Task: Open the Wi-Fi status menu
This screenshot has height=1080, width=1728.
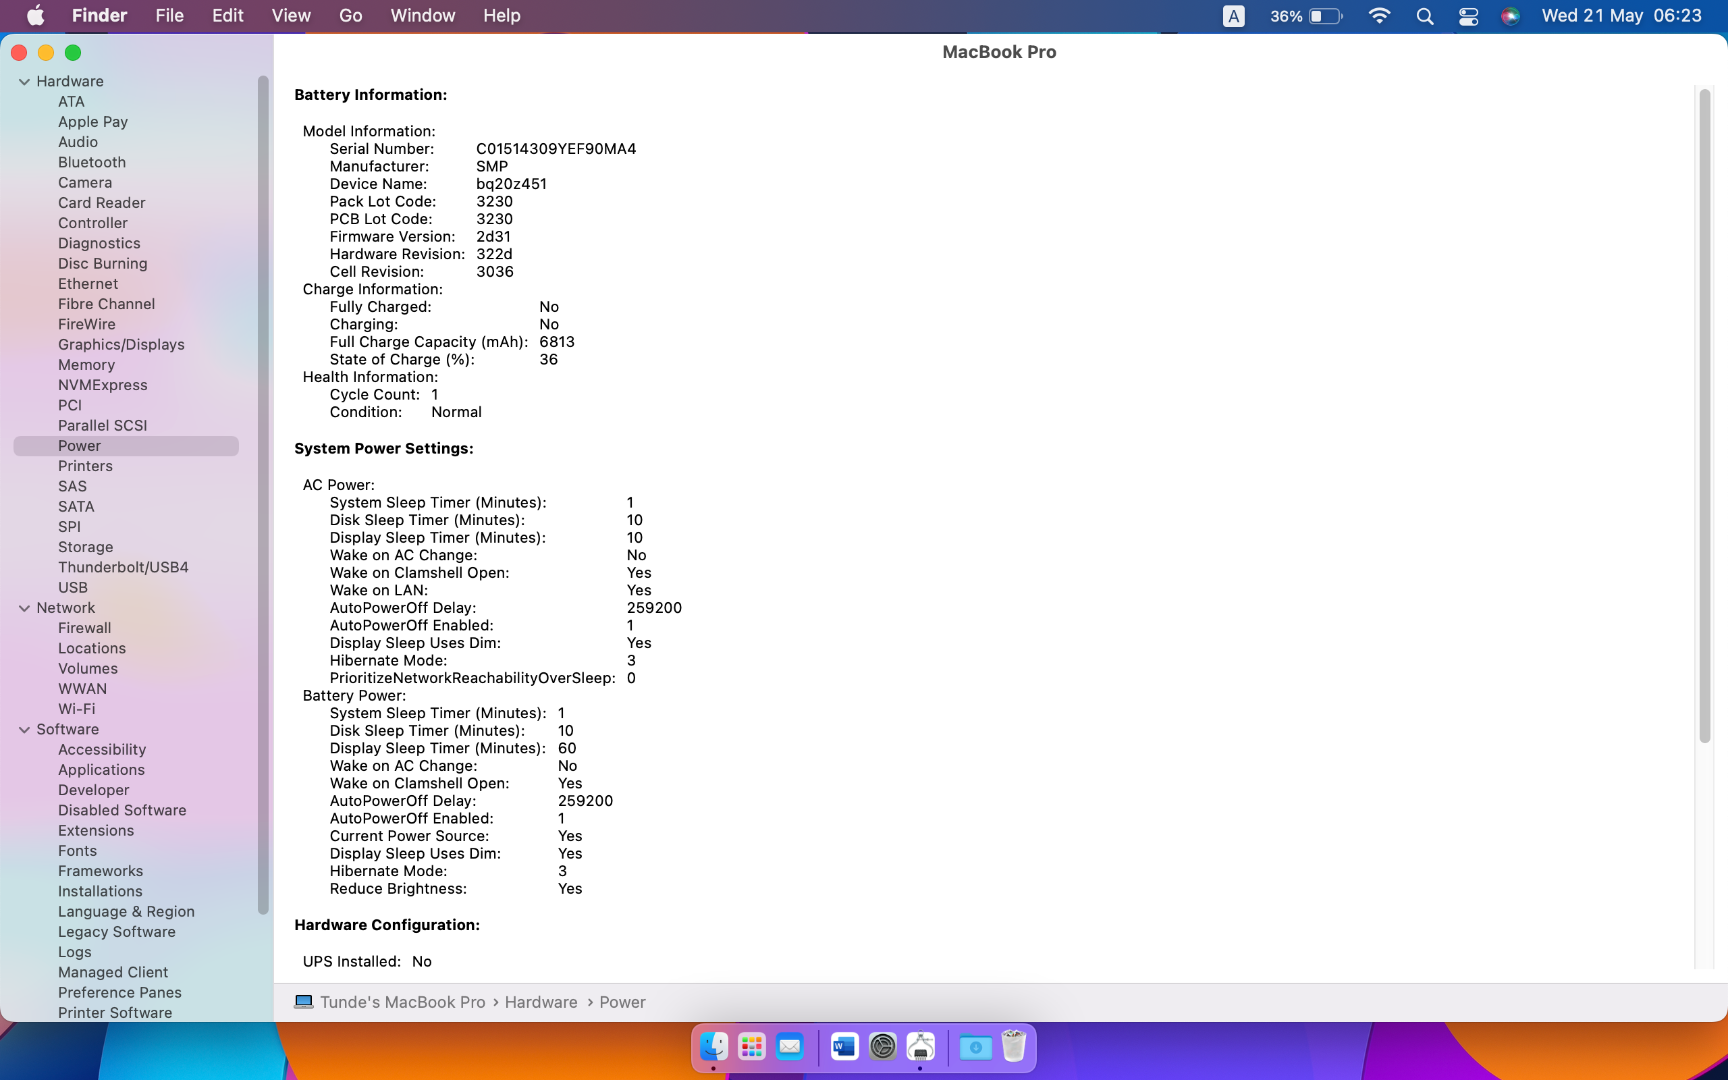Action: point(1379,16)
